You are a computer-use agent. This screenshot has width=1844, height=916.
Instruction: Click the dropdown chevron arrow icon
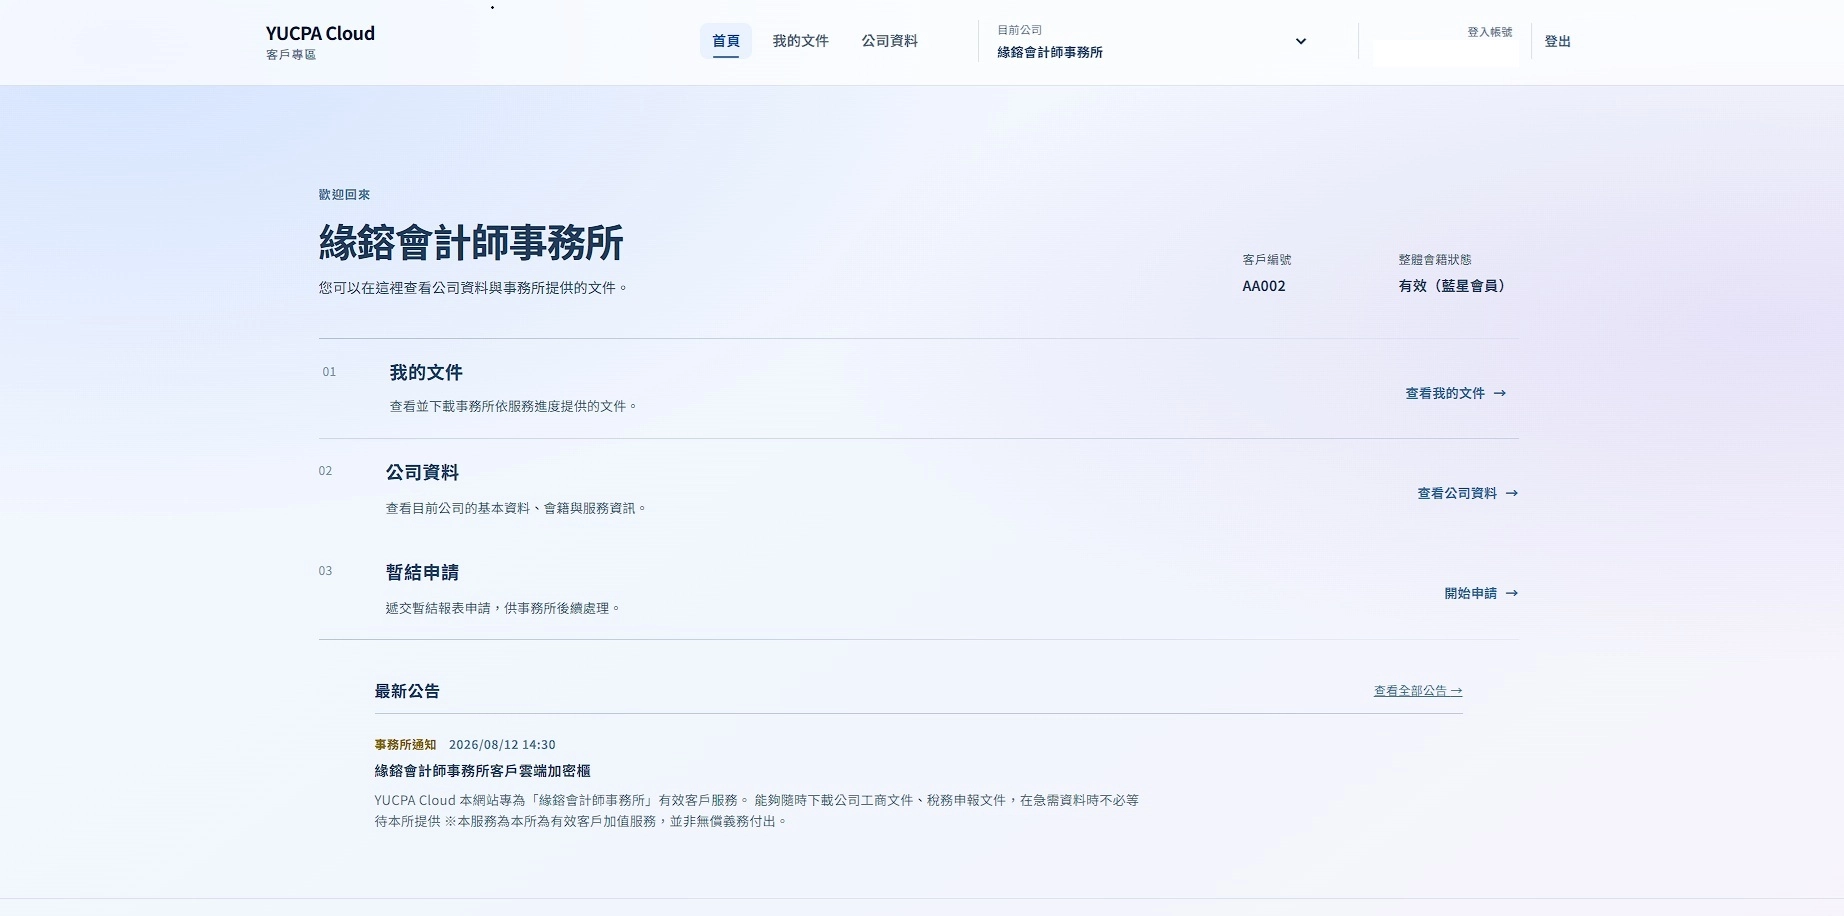pyautogui.click(x=1300, y=42)
